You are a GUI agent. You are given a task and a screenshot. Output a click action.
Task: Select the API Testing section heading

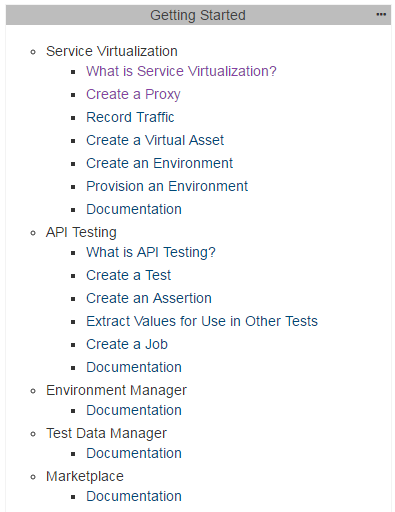[x=81, y=232]
